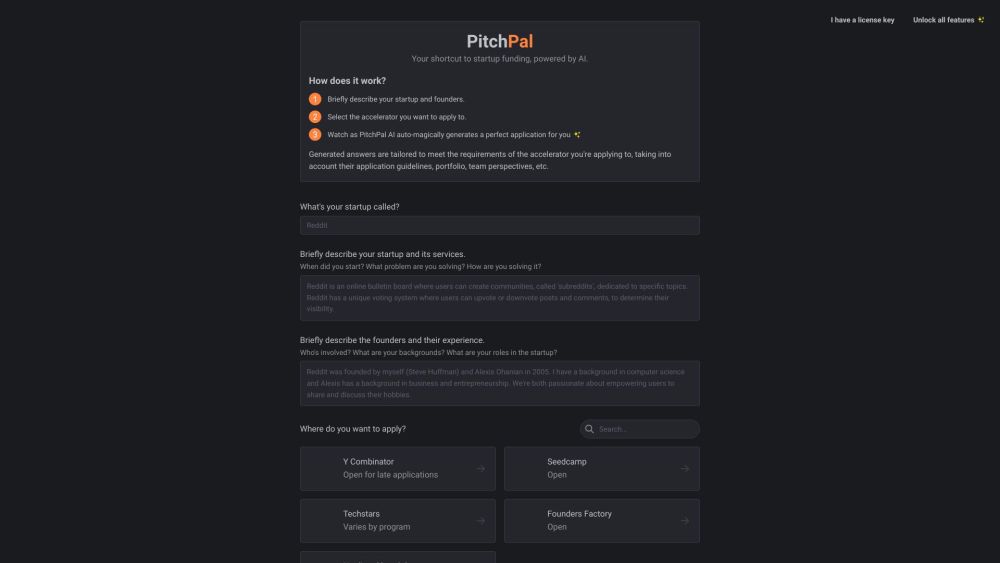The height and width of the screenshot is (563, 1000).
Task: Click the arrow on the Y Combinator card
Action: 481,468
